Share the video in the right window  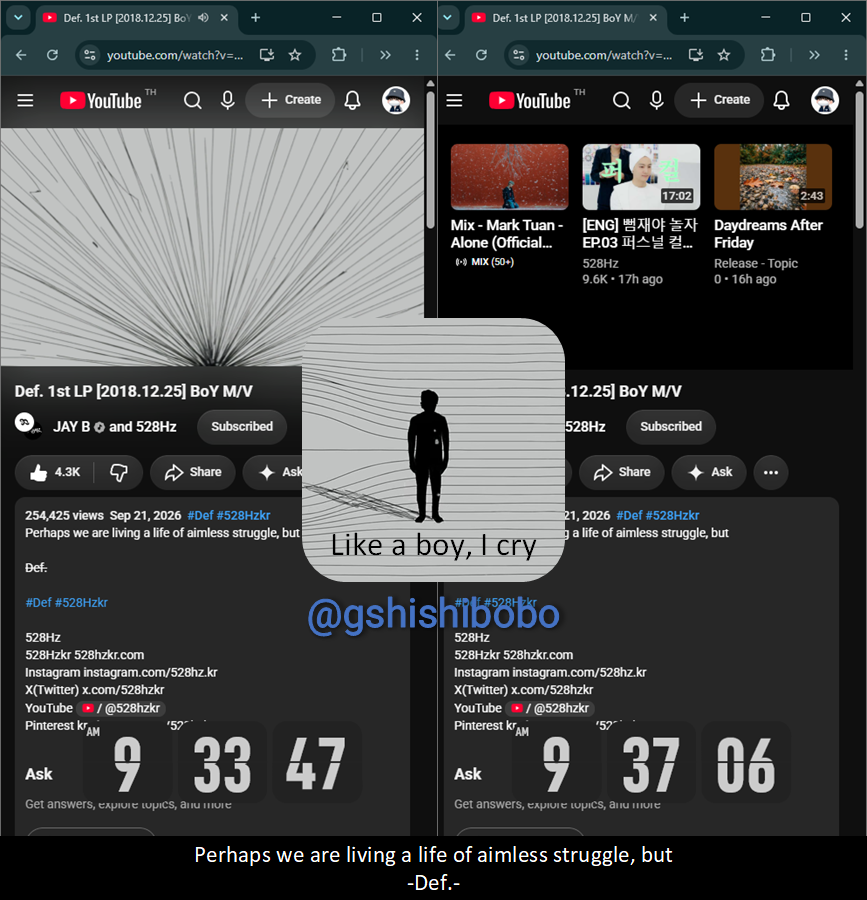(x=622, y=472)
